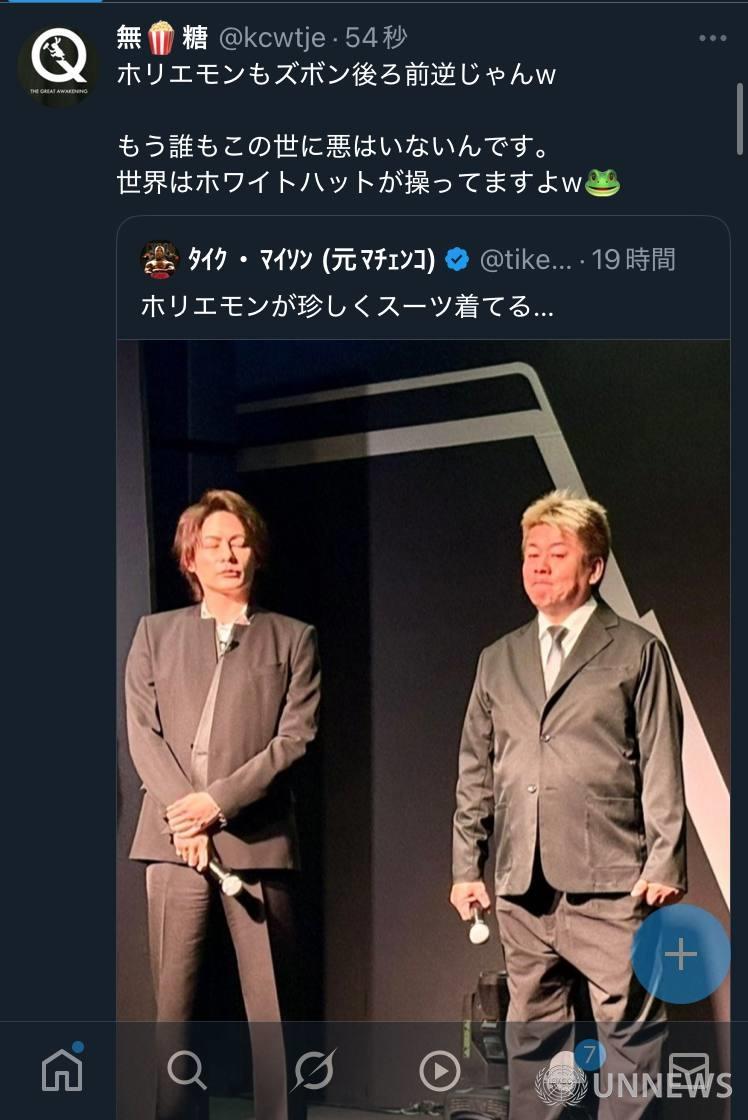The image size is (748, 1120).
Task: Open the quoted post text ホリエモンが珍しくスーツ着てる
Action: [x=346, y=306]
